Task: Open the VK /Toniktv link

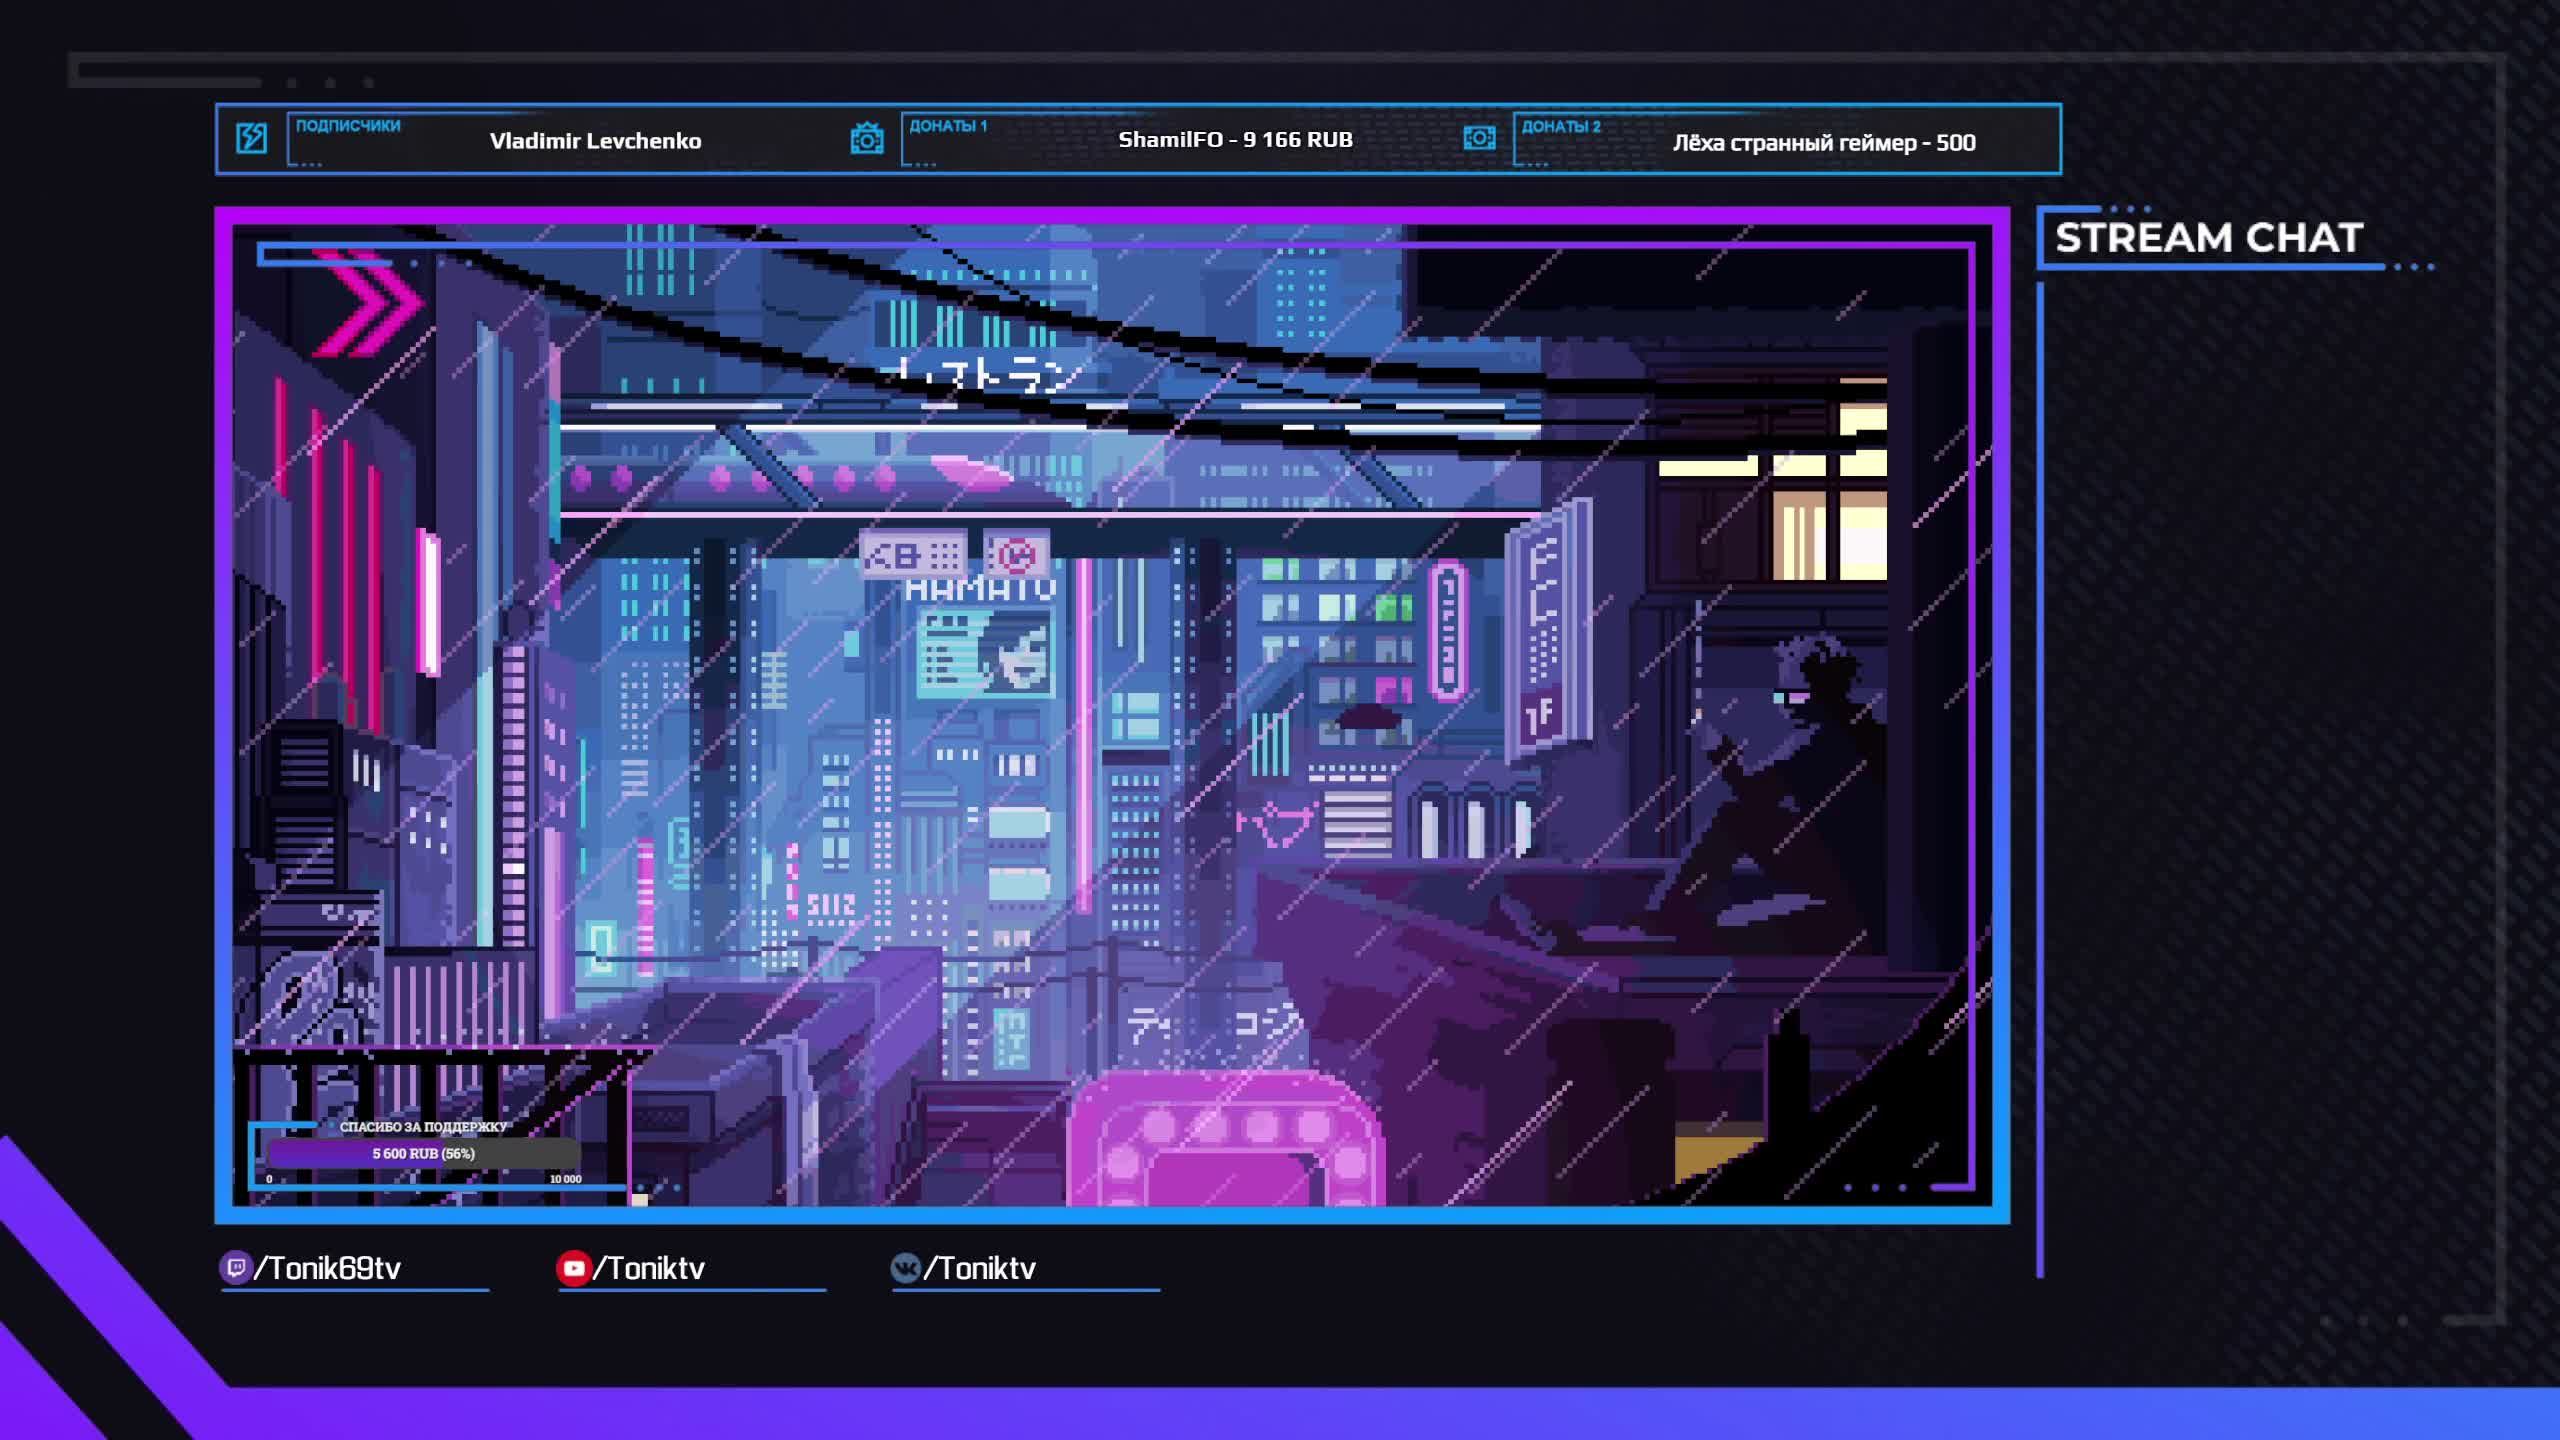Action: pos(980,1268)
